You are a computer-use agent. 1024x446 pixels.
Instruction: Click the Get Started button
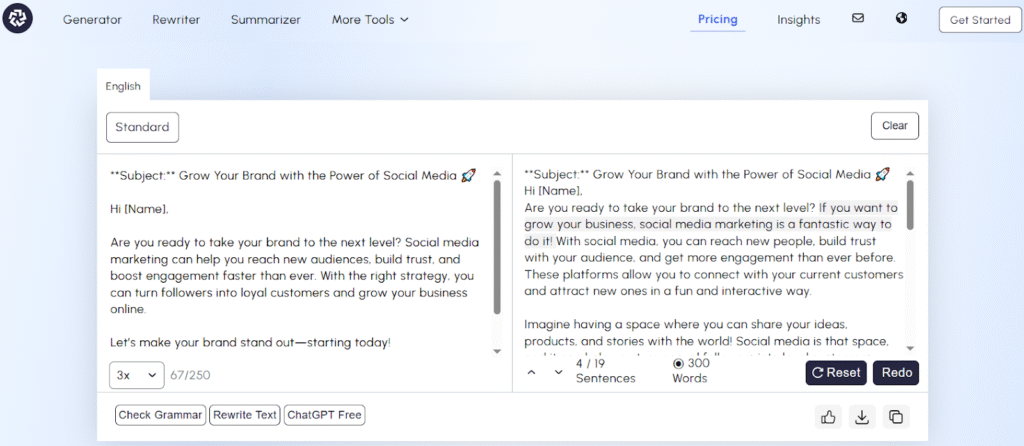pos(979,19)
